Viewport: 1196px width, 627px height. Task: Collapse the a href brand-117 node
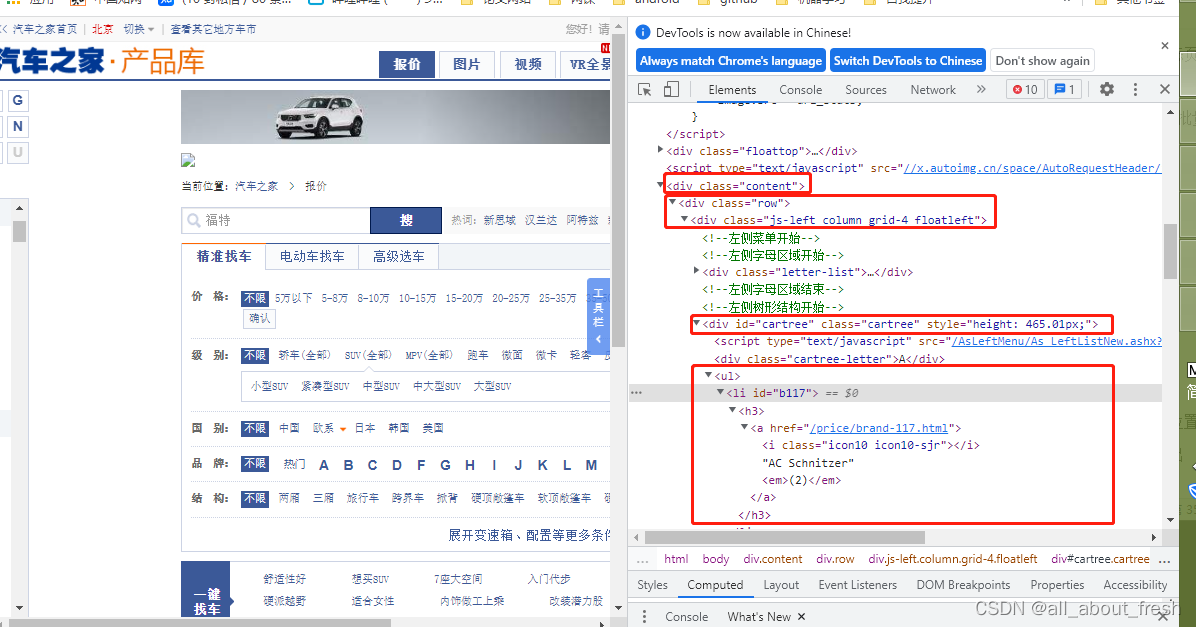pos(744,427)
